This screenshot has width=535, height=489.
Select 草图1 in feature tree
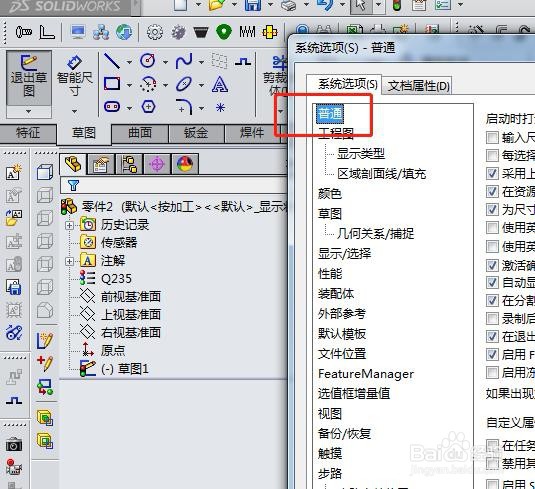125,369
